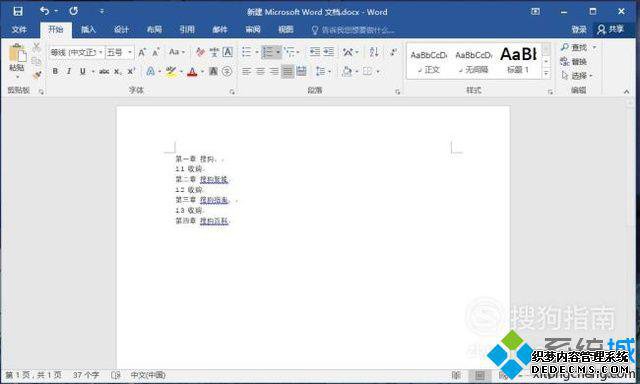Toggle Strikethrough abc formatting
Viewport: 640px width, 384px height.
coord(104,71)
